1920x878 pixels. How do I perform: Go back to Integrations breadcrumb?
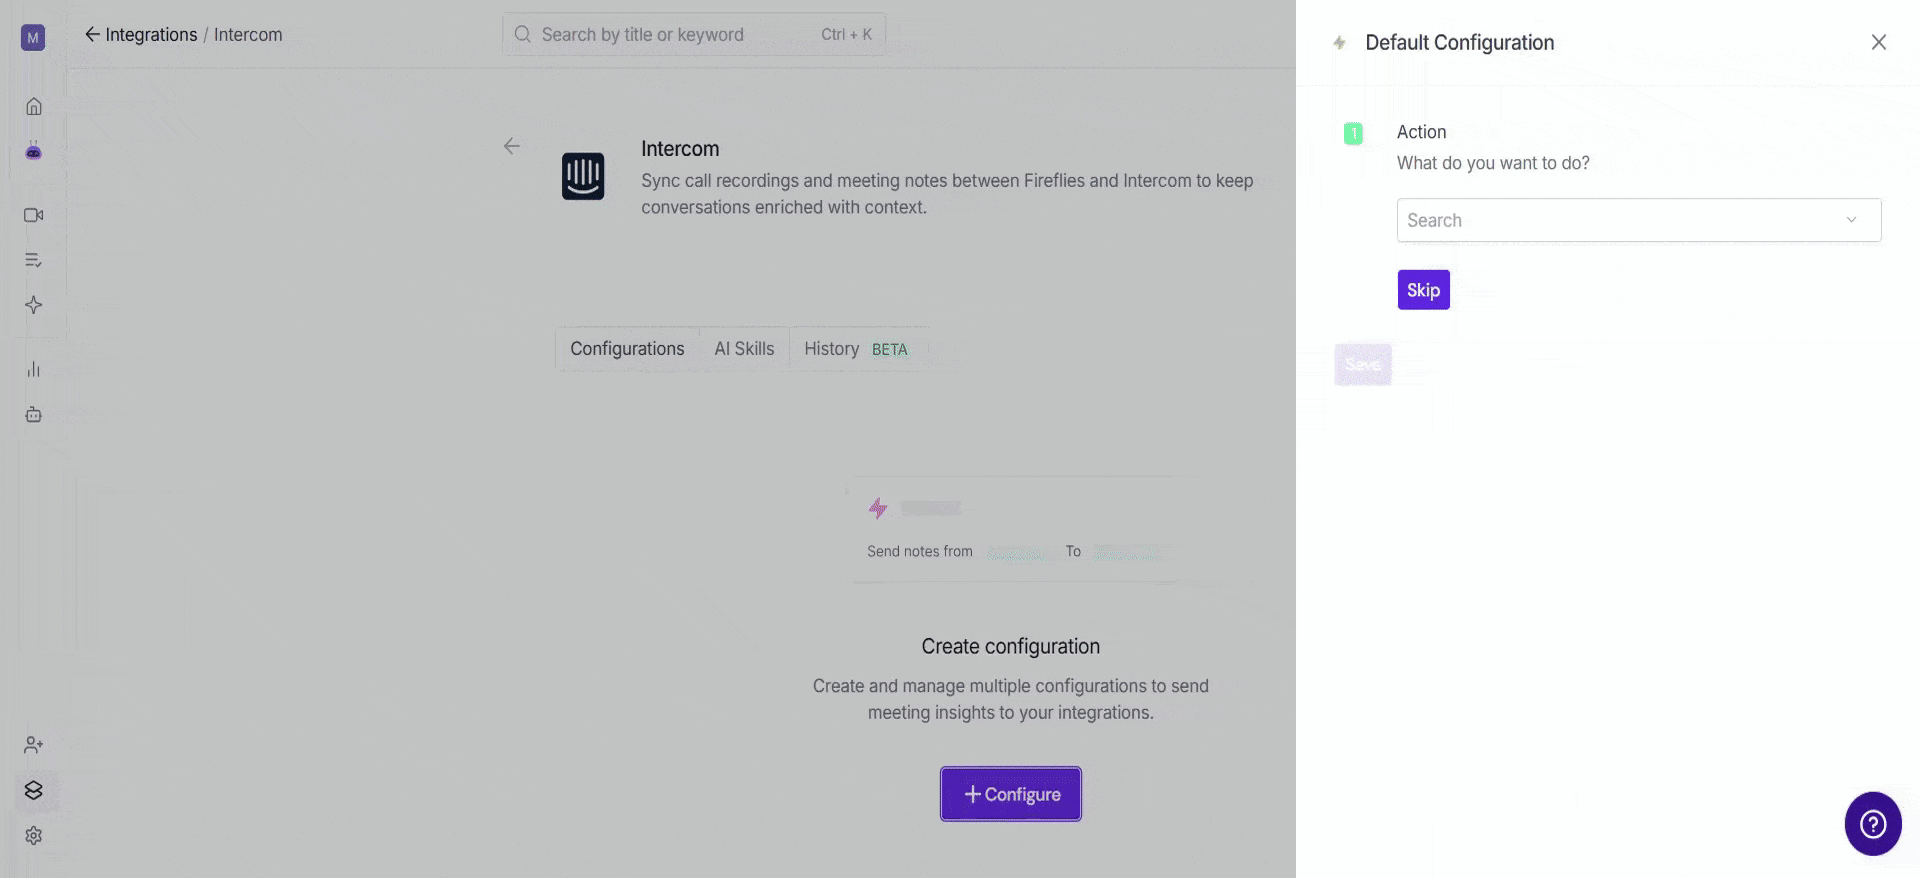click(141, 35)
